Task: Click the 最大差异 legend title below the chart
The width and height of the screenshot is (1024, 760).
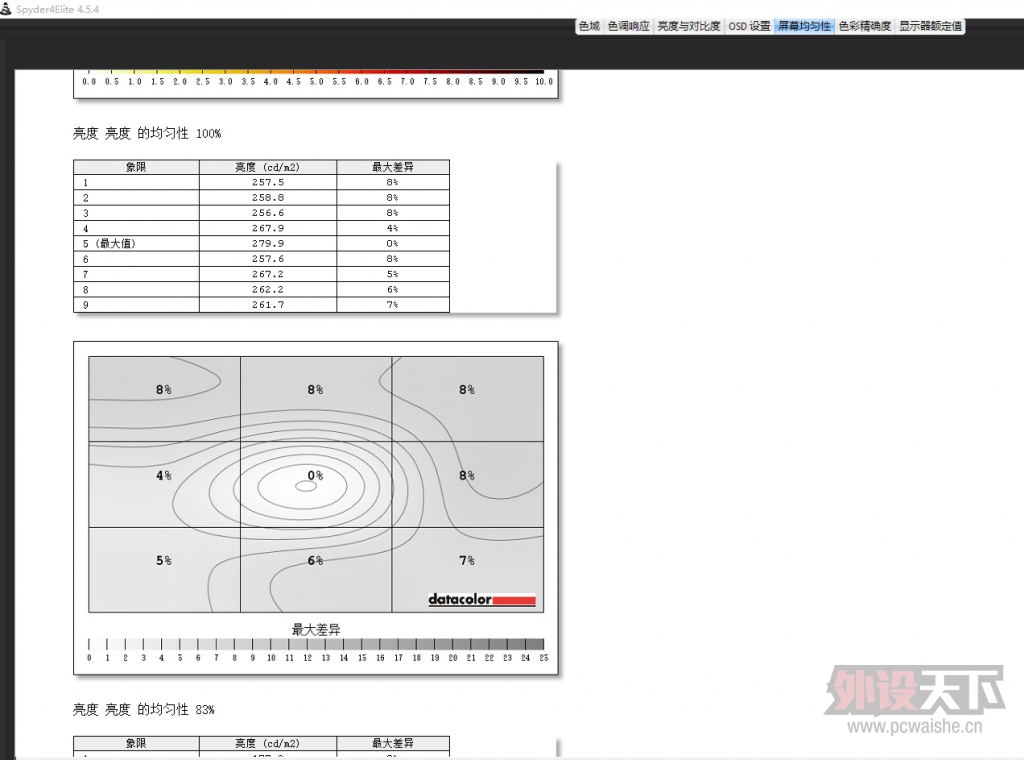Action: [316, 630]
